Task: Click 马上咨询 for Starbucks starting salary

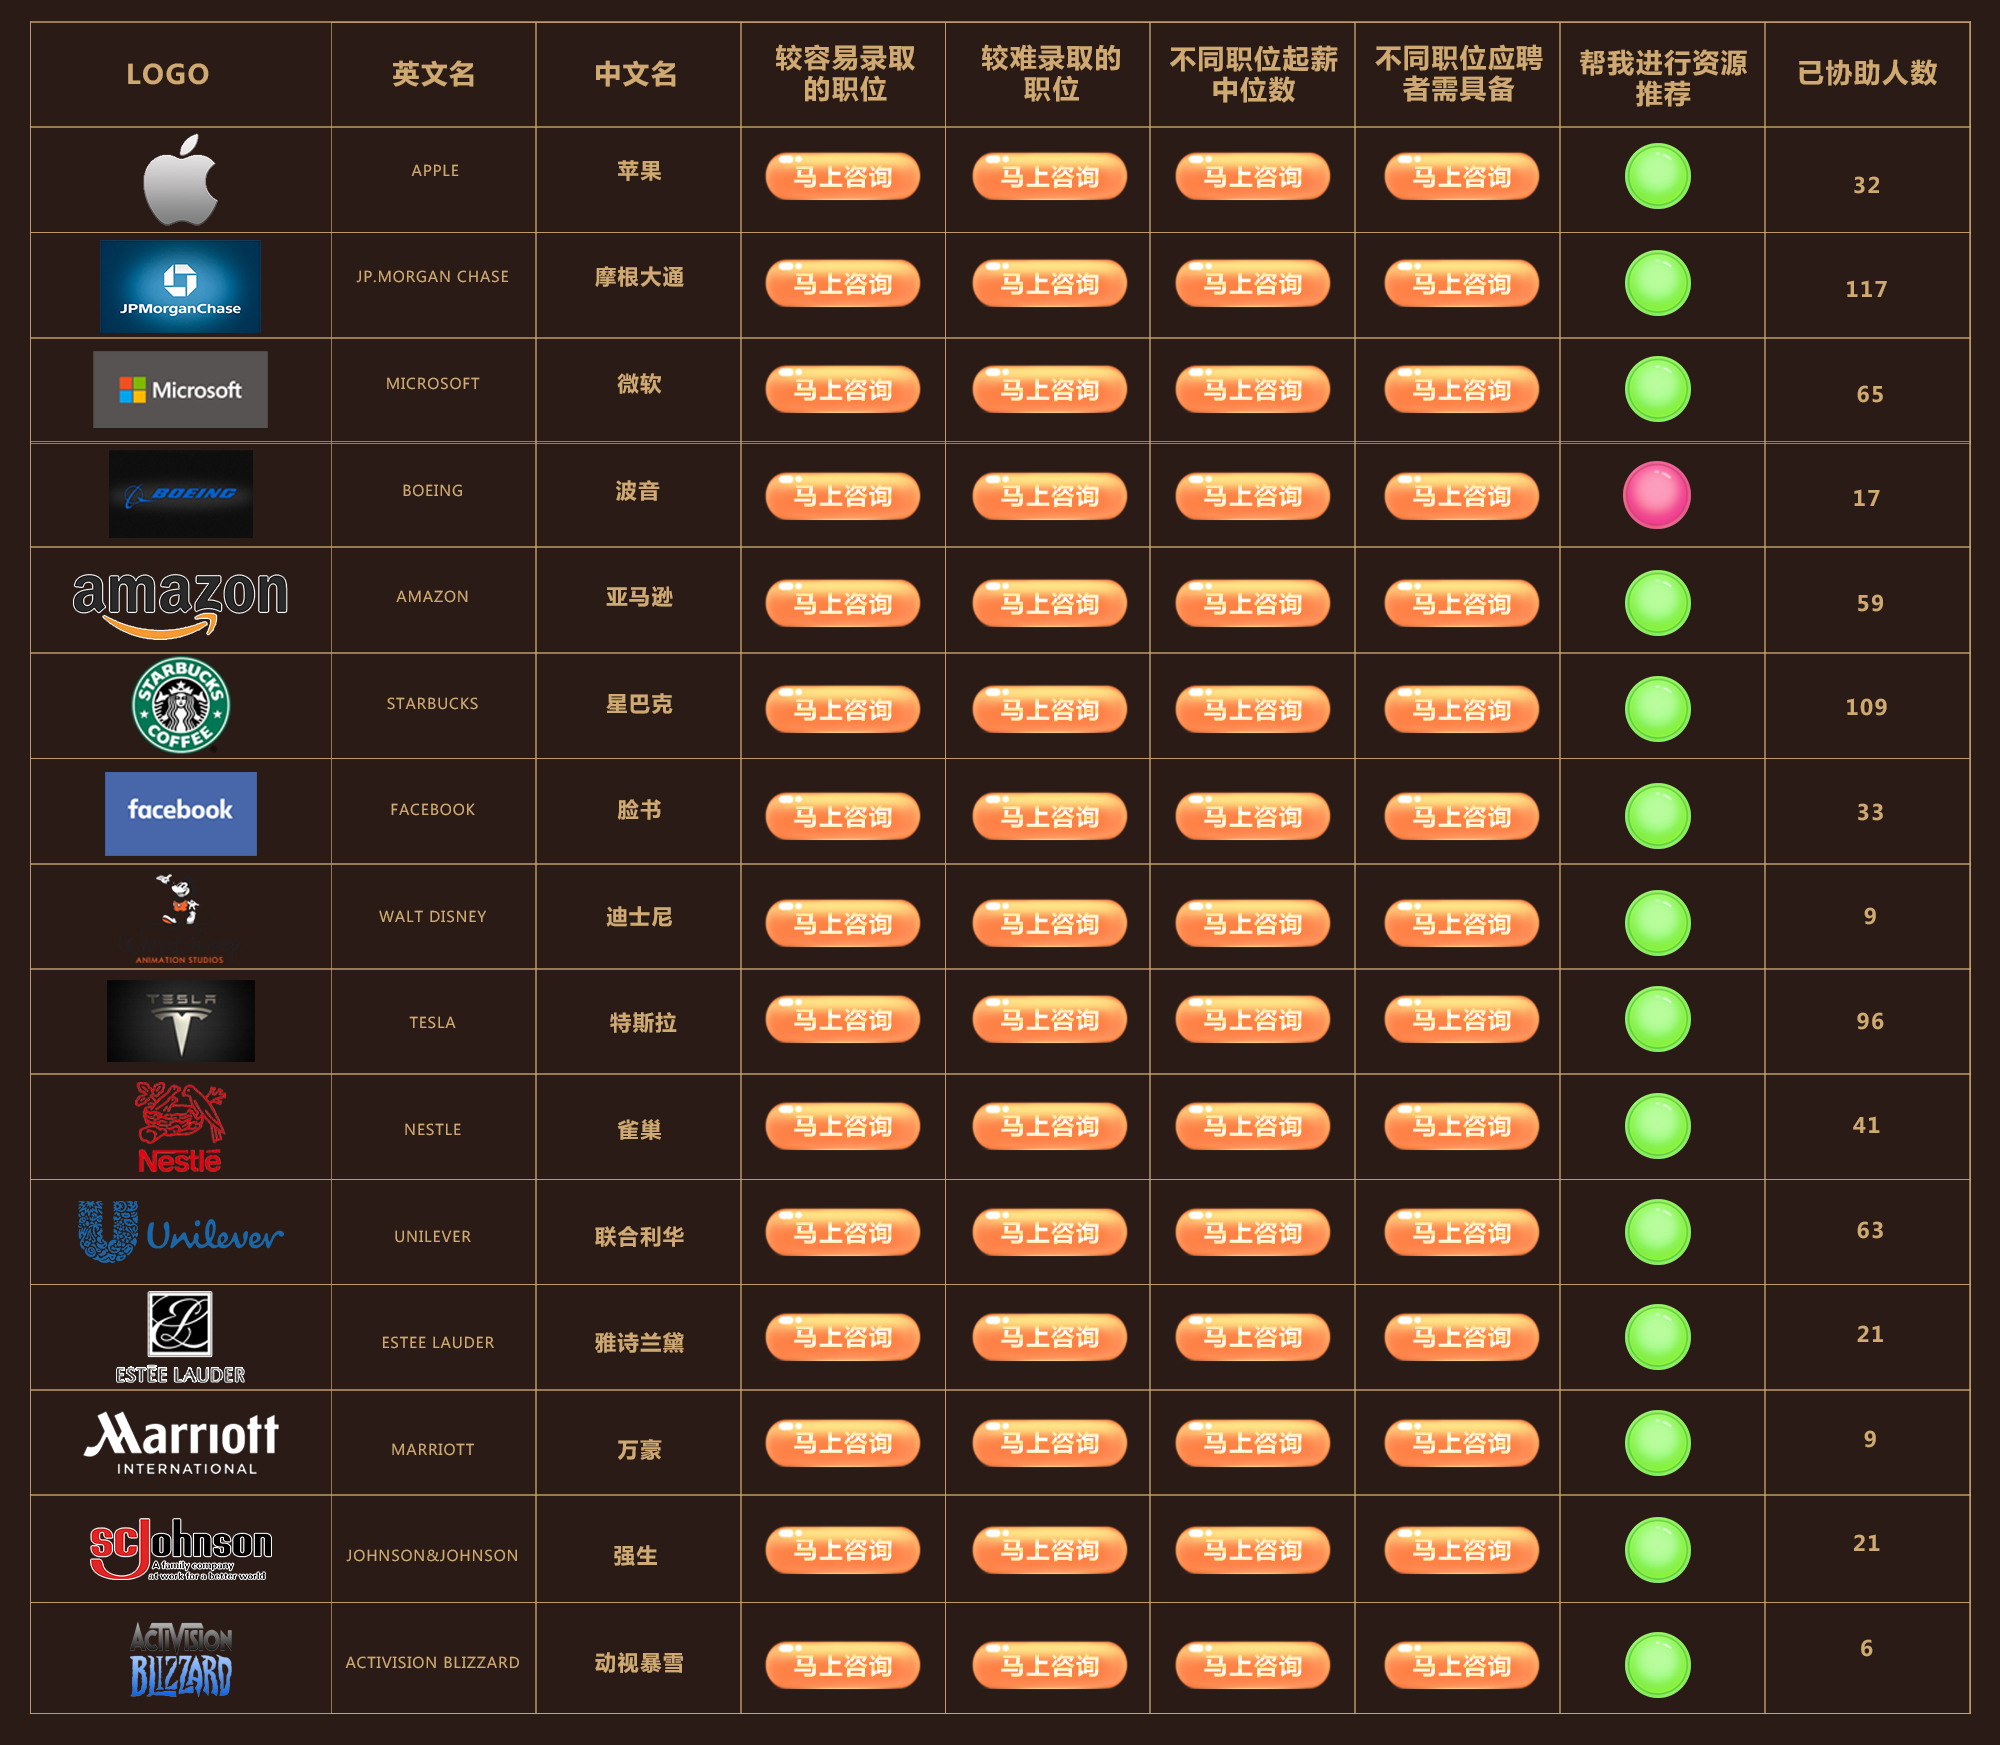Action: [1253, 710]
